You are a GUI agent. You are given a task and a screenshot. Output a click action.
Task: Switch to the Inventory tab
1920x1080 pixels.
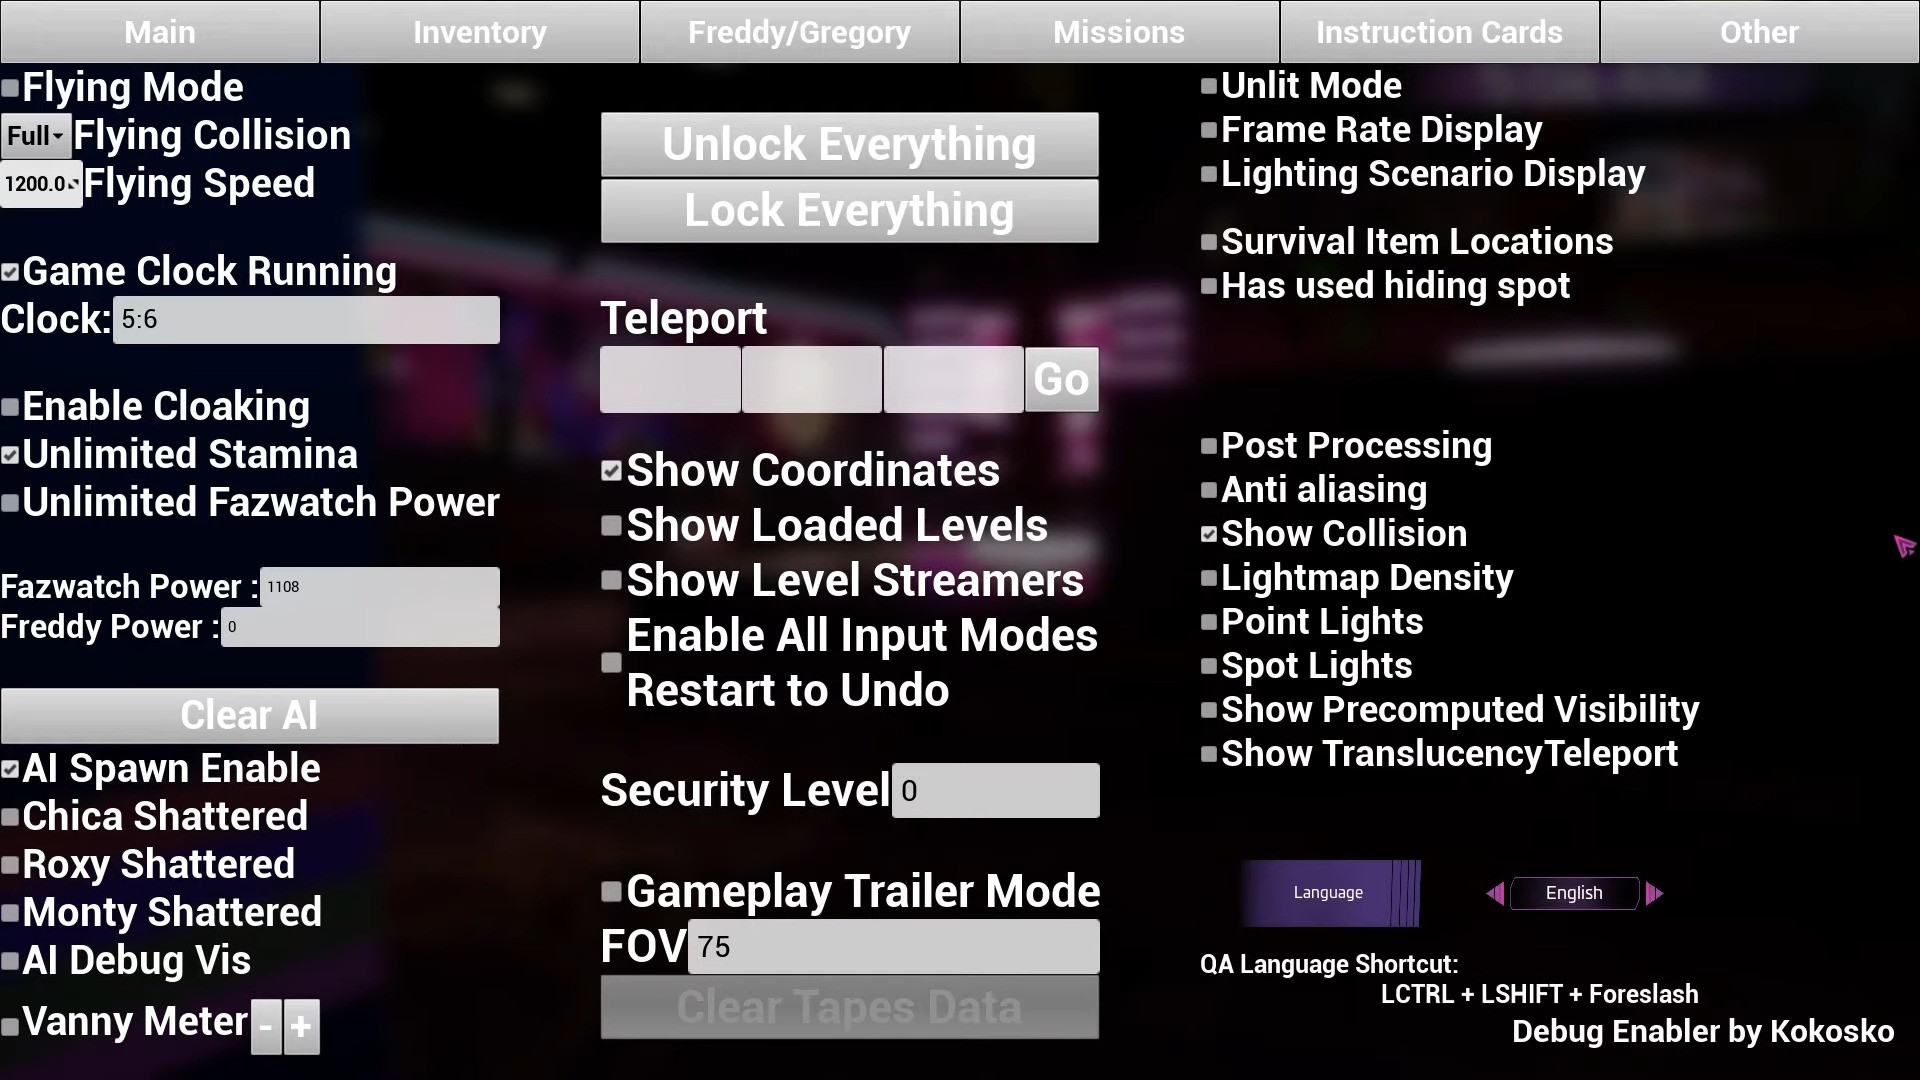click(480, 32)
